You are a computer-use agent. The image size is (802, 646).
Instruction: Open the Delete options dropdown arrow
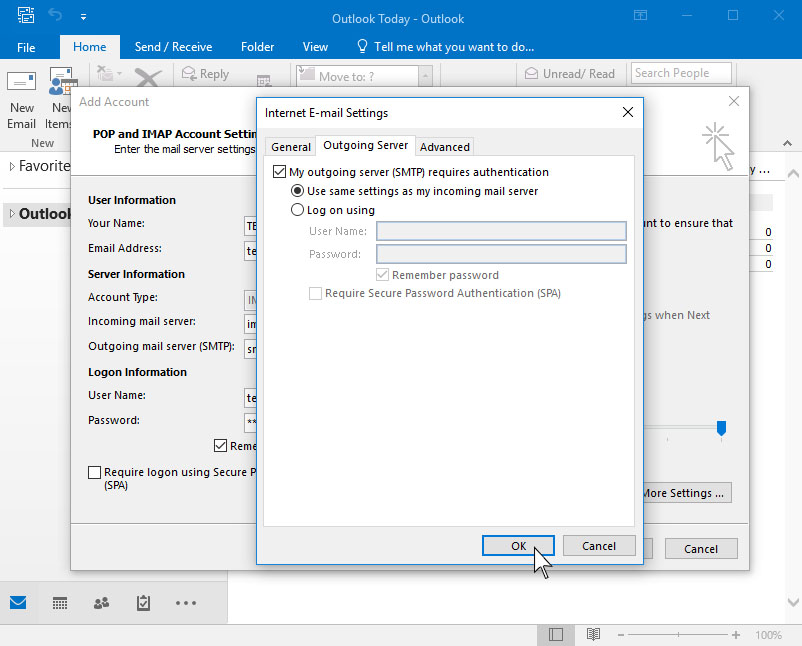[119, 74]
